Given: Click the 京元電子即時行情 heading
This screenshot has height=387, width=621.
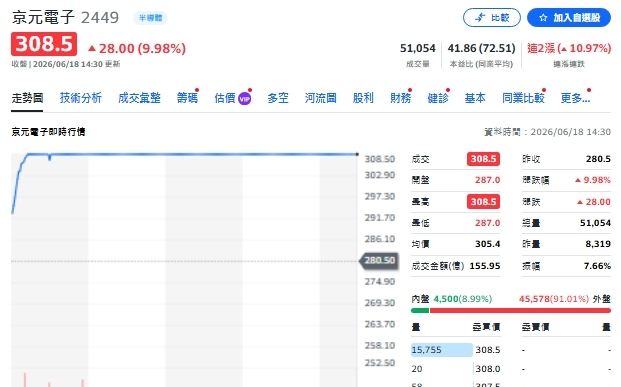Looking at the screenshot, I should click(48, 132).
